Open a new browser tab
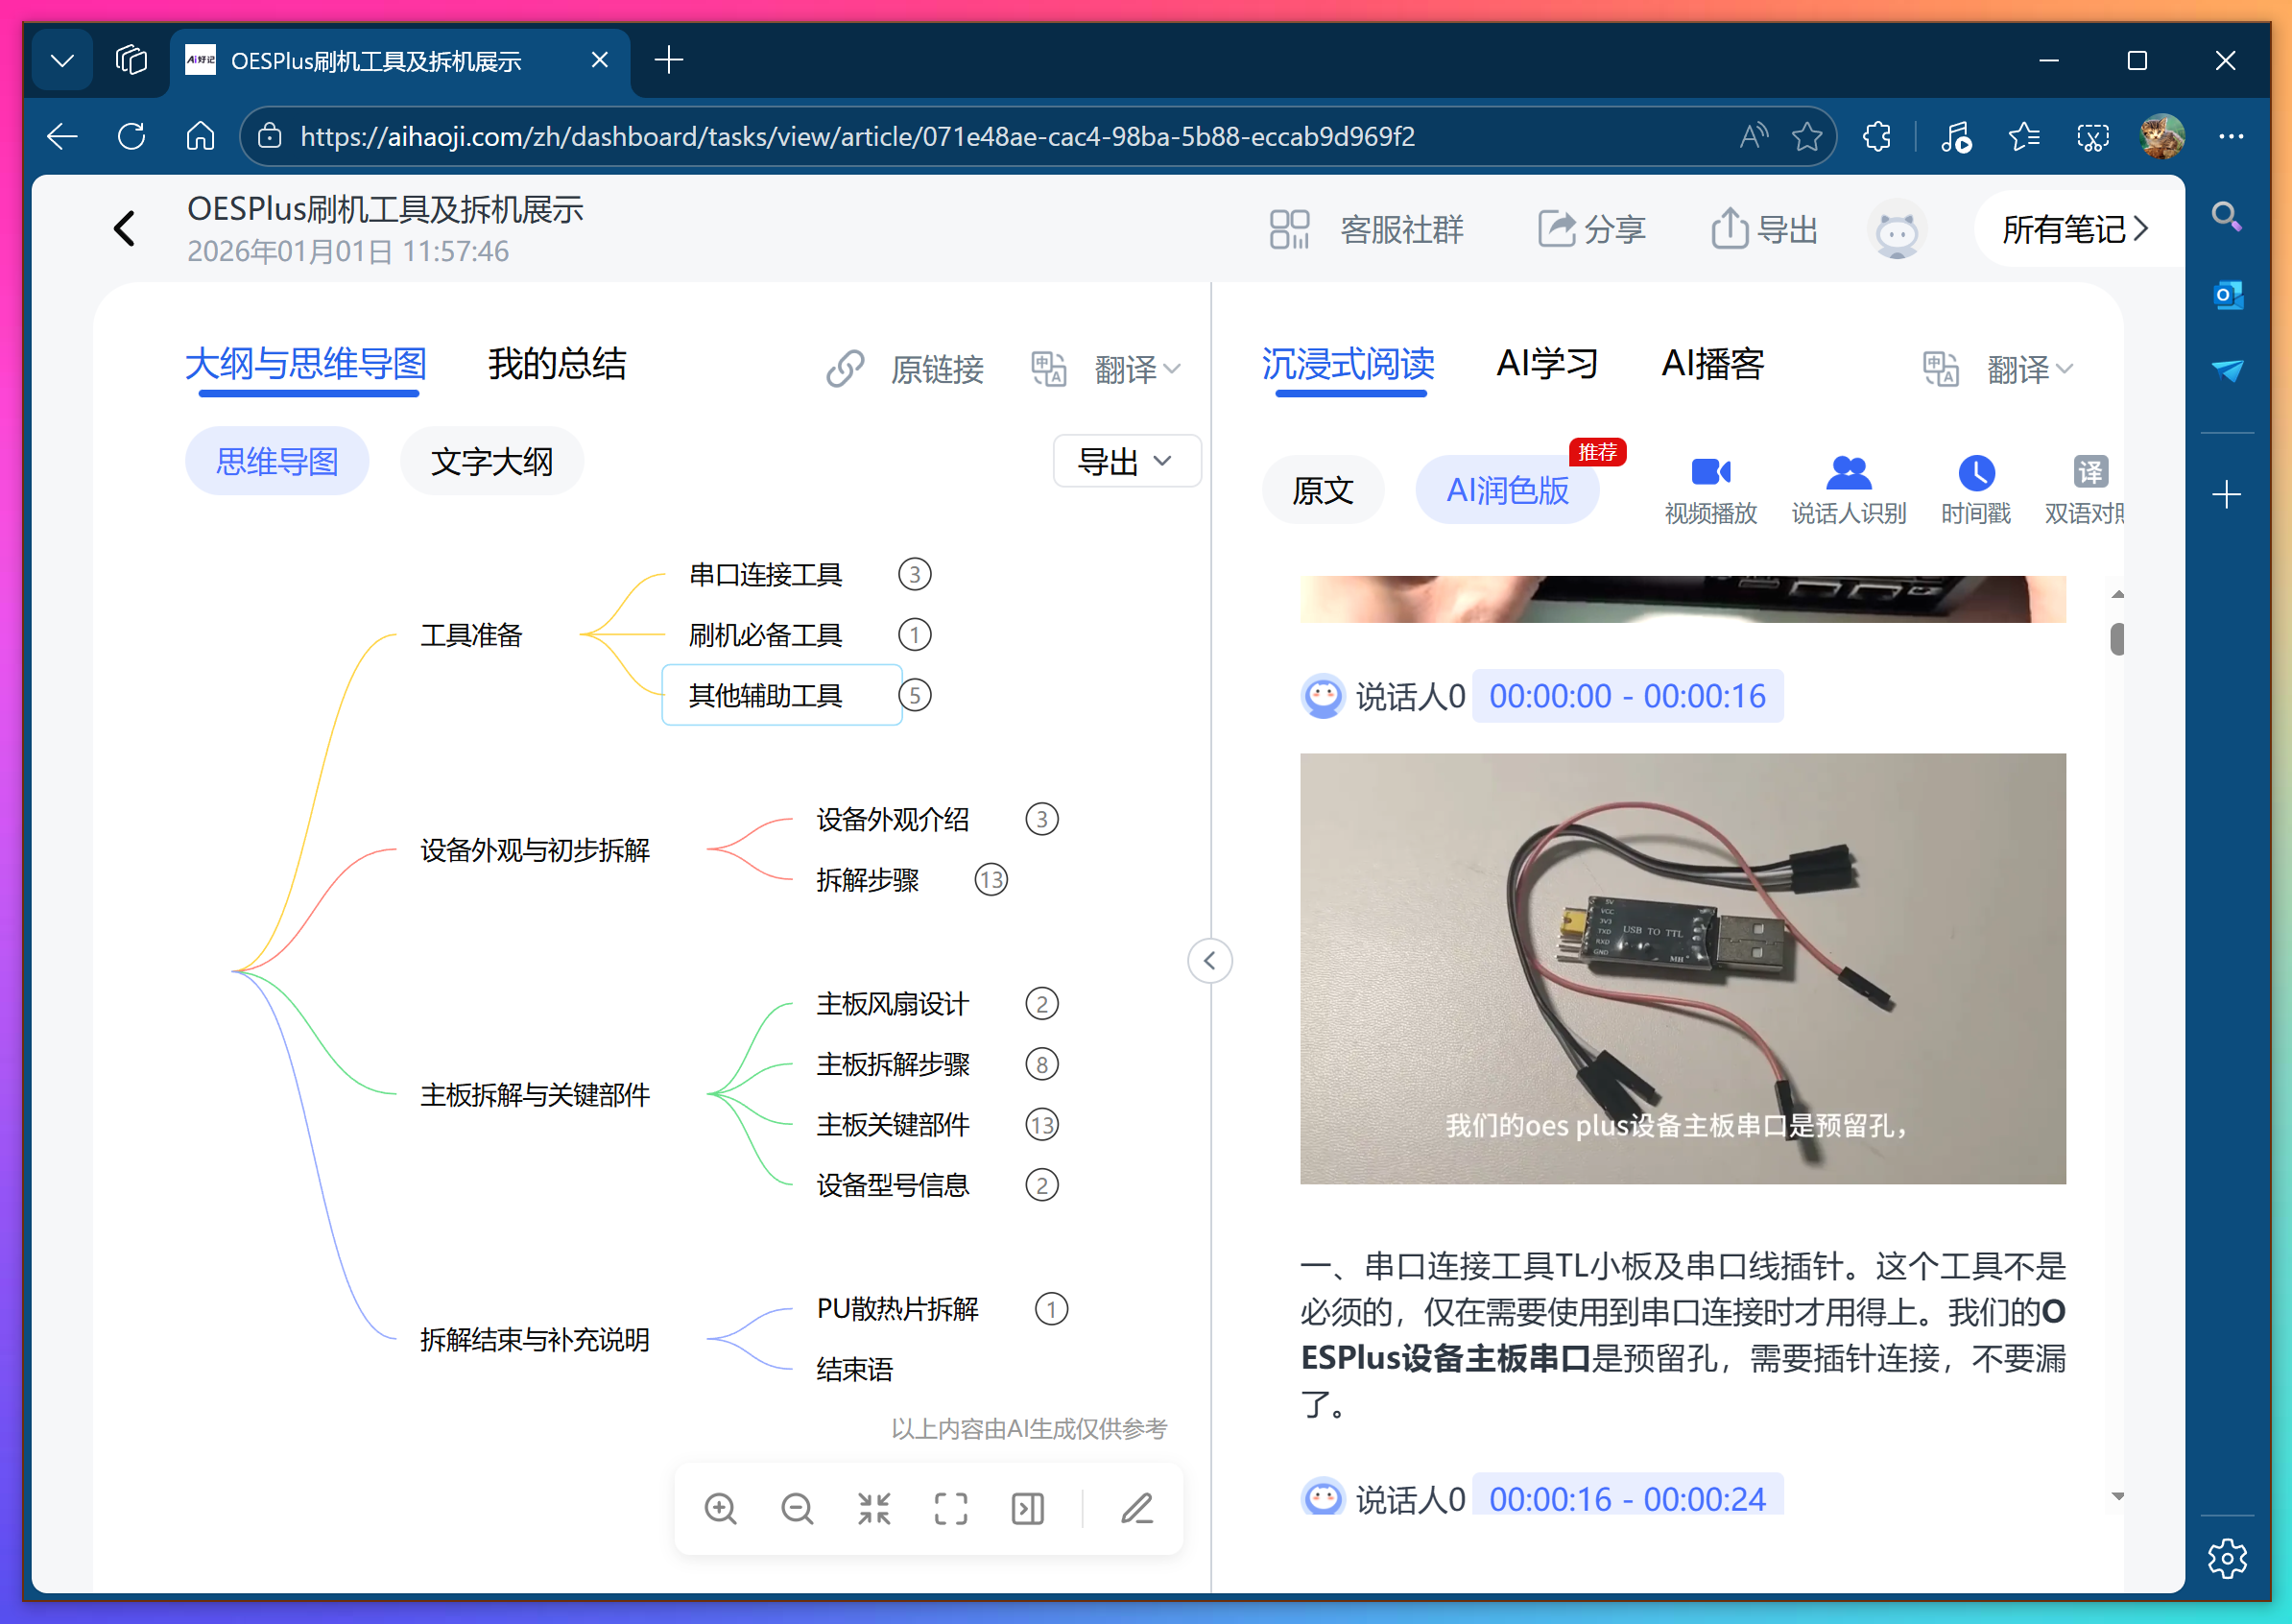The image size is (2292, 1624). [x=668, y=60]
